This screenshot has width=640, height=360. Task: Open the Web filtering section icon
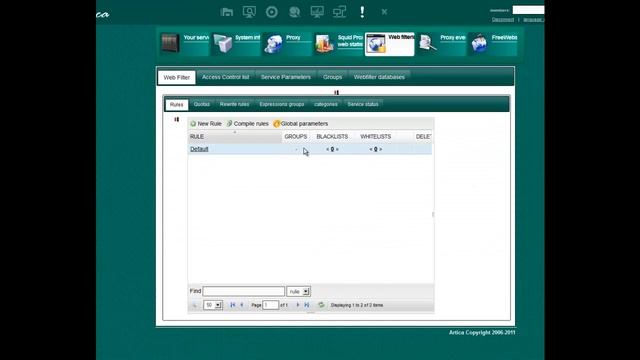tap(376, 44)
